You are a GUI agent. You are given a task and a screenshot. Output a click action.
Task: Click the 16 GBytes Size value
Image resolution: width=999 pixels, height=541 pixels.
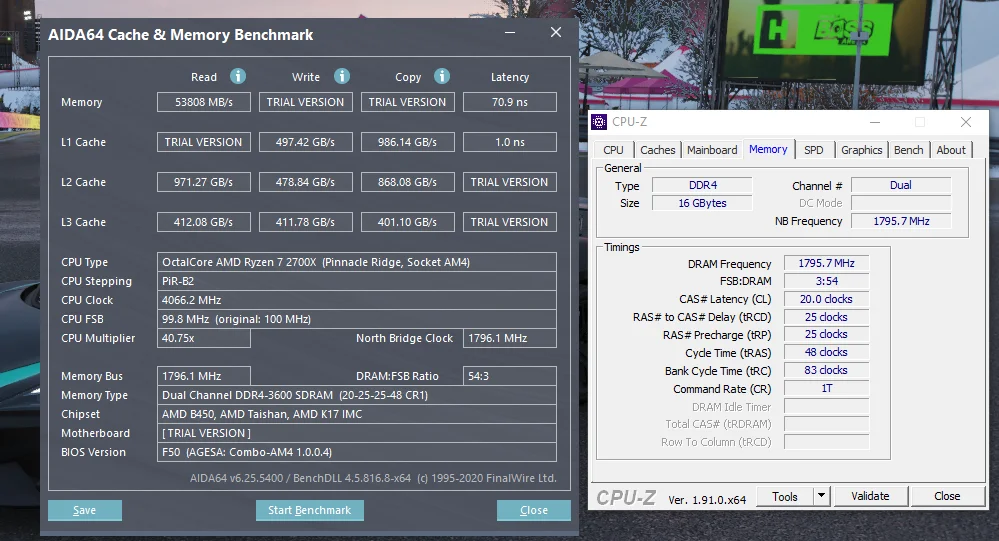tap(702, 203)
